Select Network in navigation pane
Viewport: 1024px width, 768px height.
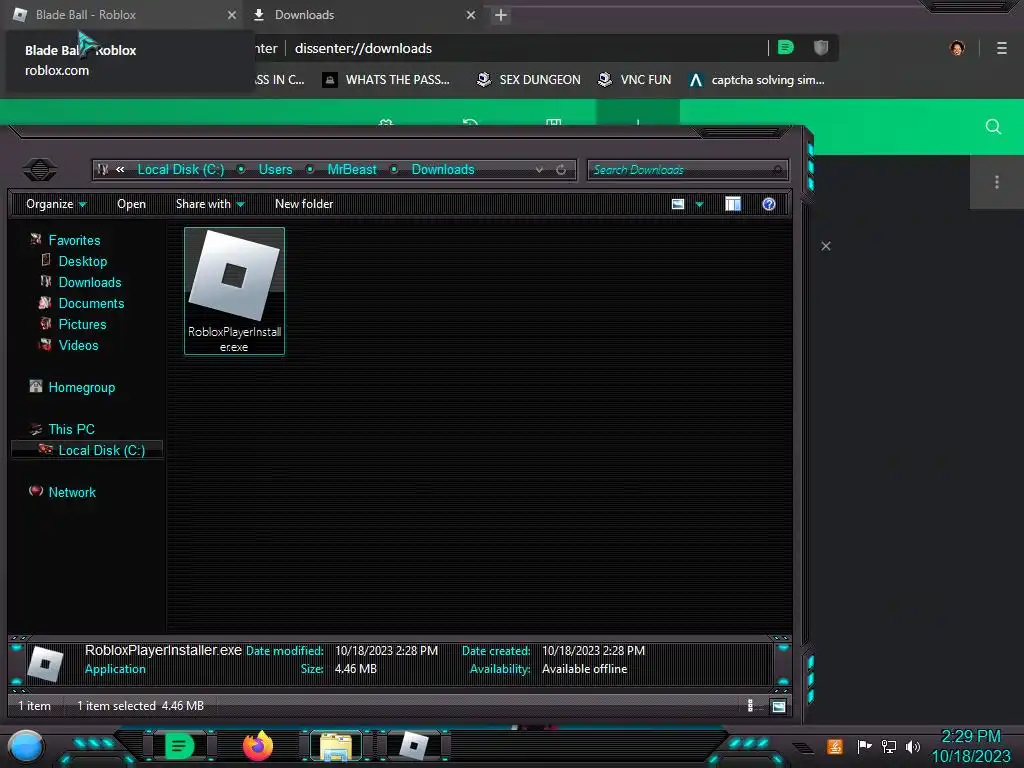tap(72, 492)
